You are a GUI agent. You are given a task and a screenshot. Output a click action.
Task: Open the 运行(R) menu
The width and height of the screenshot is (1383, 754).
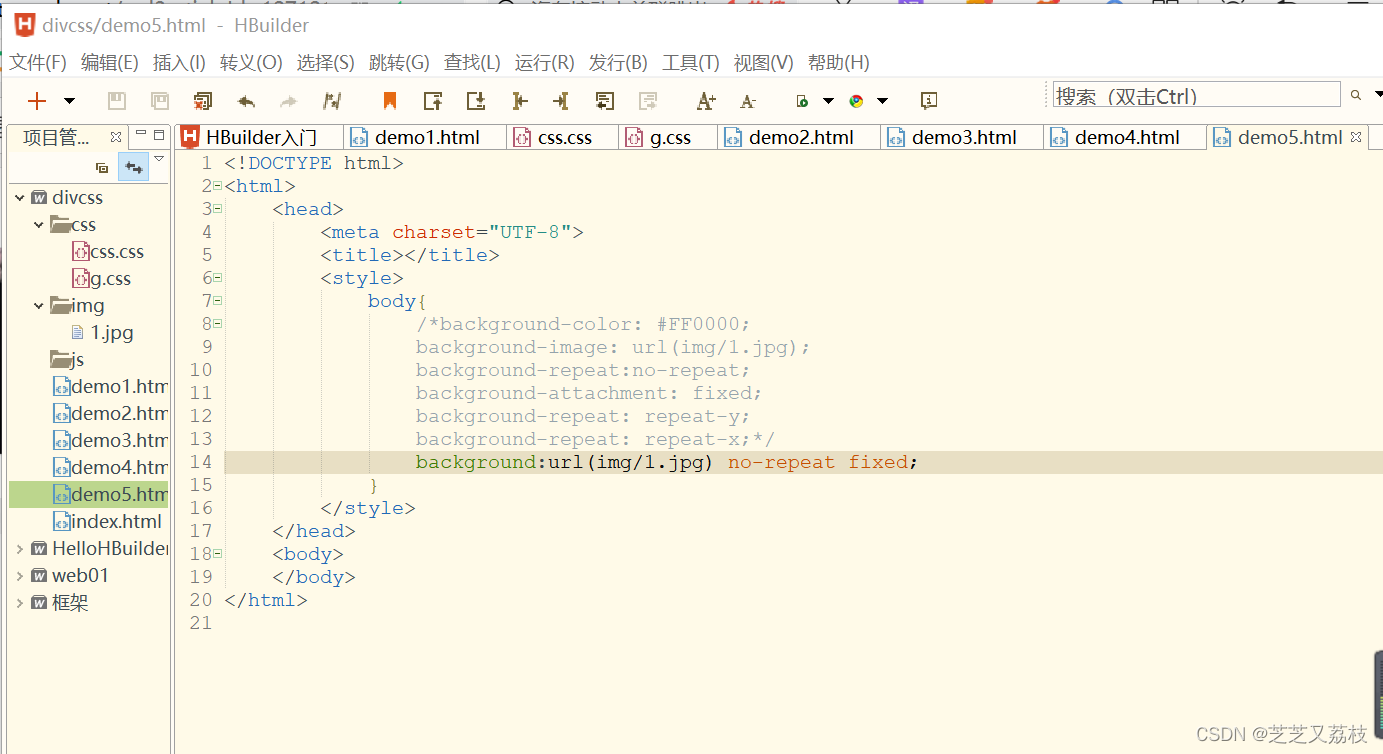[x=544, y=62]
